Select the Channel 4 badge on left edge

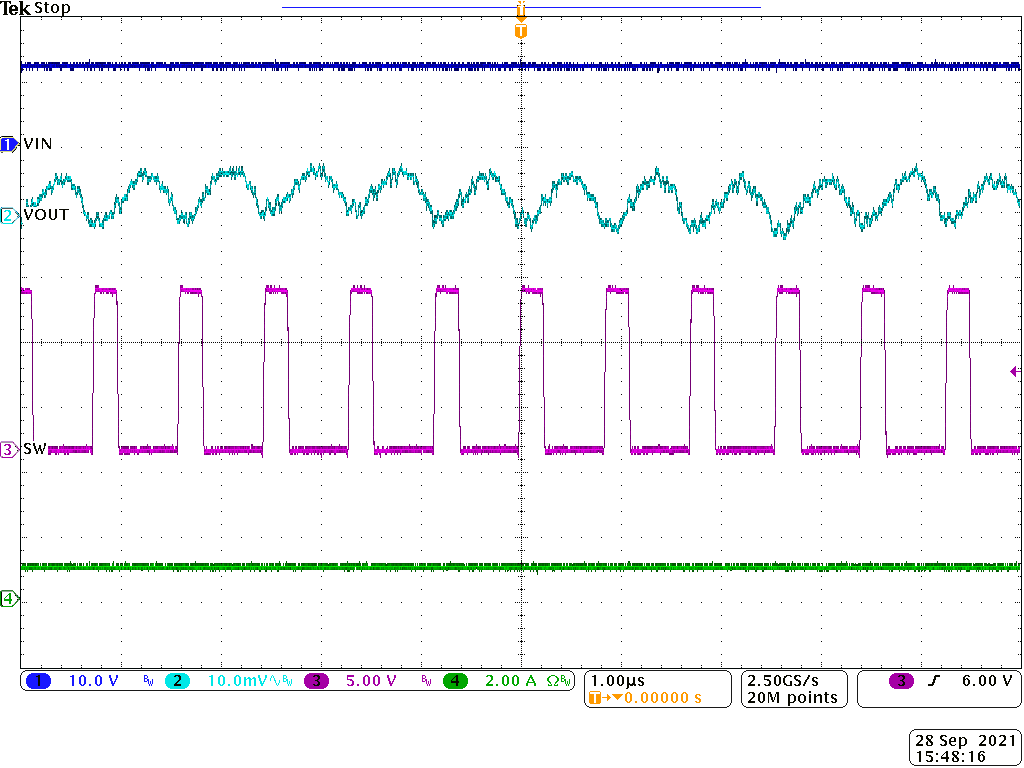[7, 598]
